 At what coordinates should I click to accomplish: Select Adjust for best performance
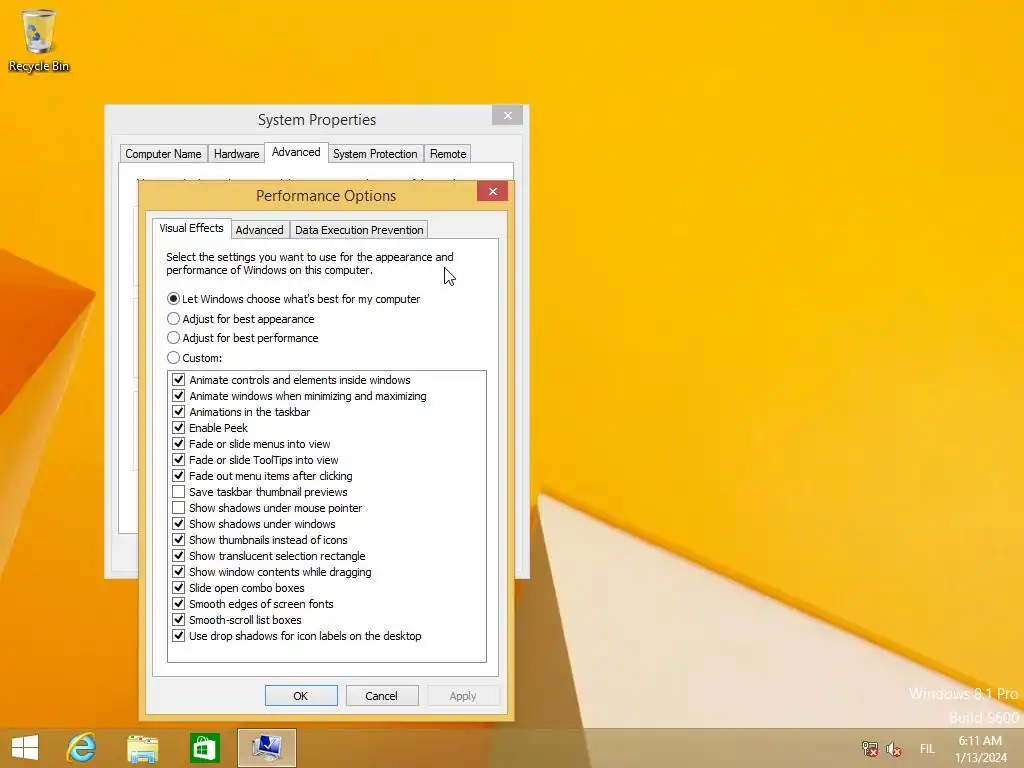pos(242,338)
